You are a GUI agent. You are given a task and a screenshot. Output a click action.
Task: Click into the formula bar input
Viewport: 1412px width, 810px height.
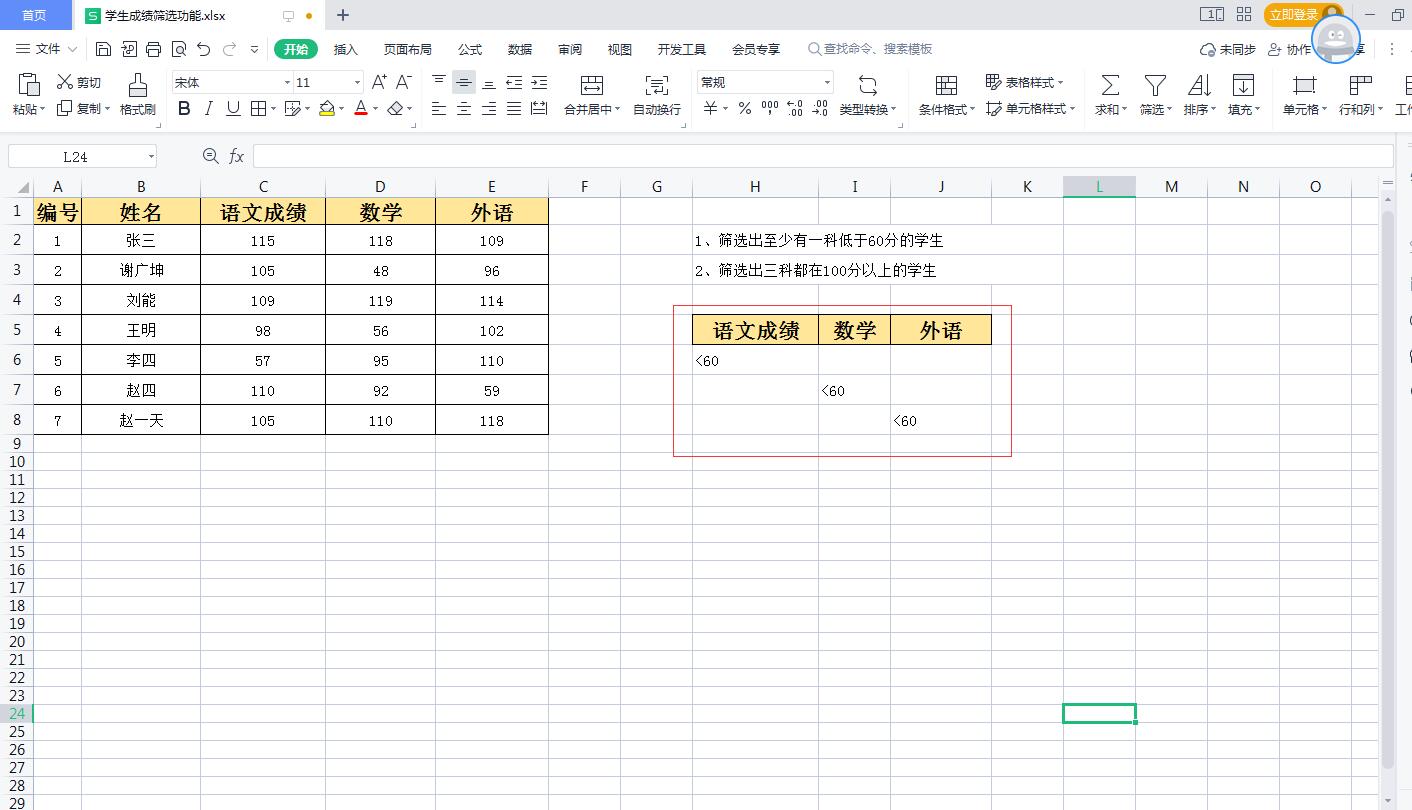[x=822, y=156]
